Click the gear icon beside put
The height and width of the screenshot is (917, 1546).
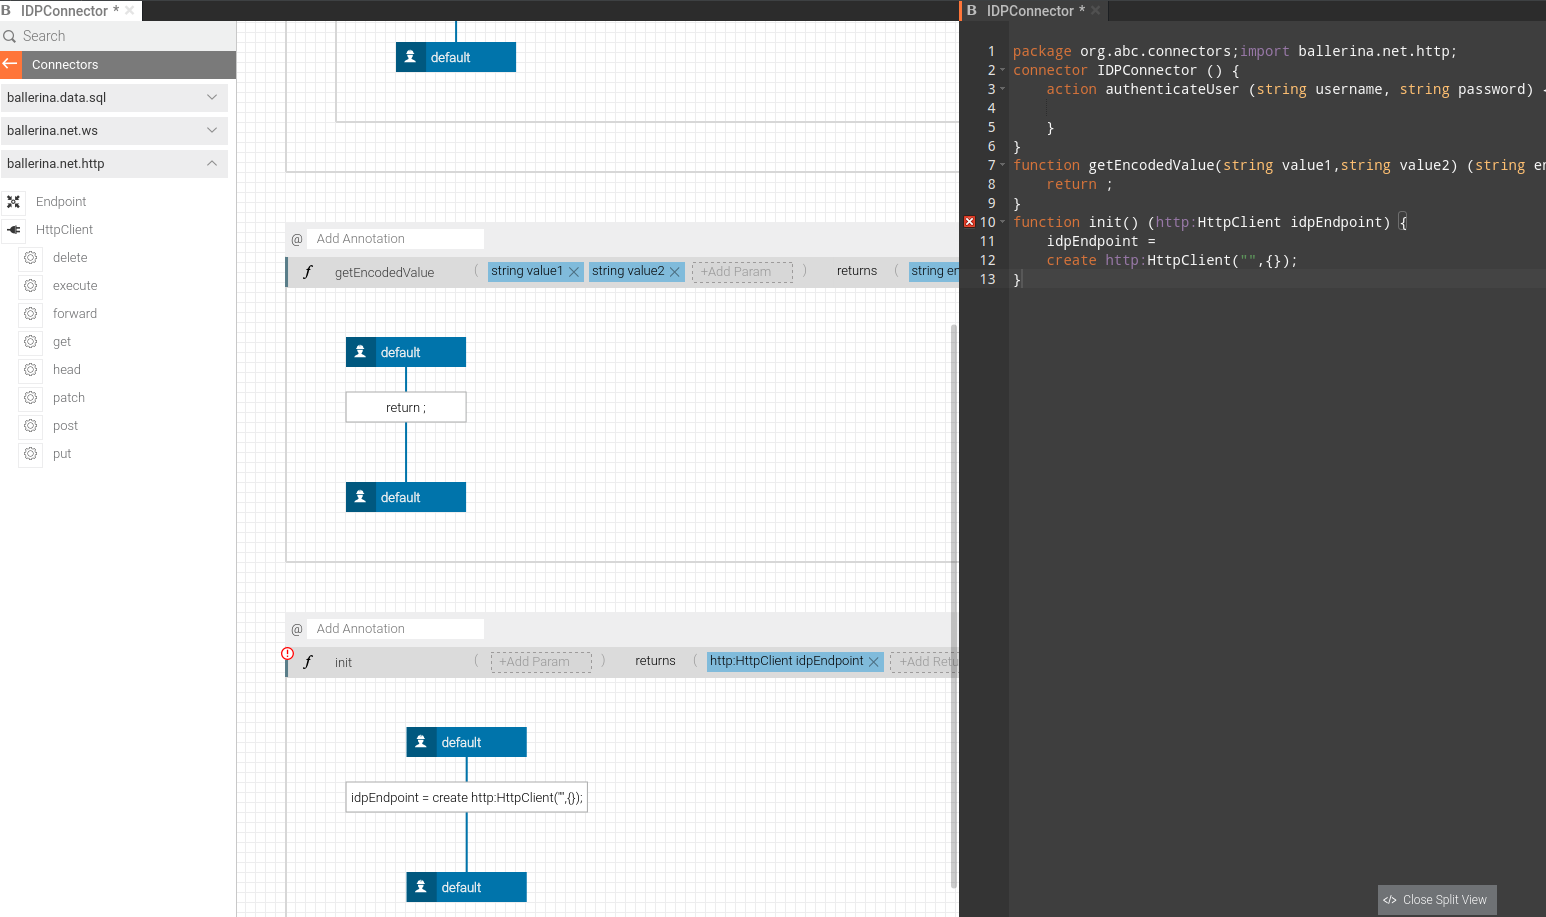pos(31,454)
